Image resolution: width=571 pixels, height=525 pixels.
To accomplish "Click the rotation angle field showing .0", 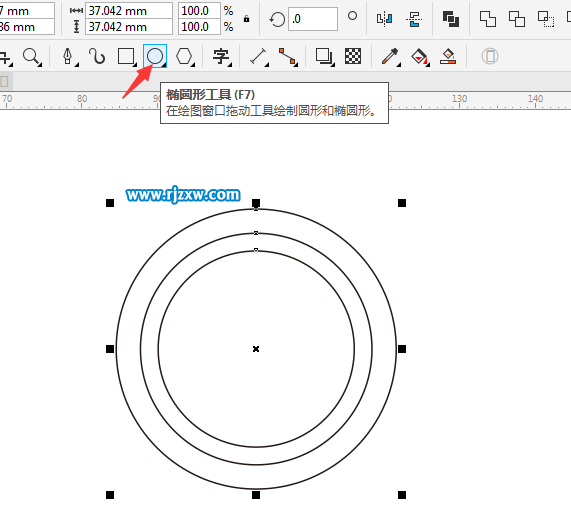I will click(313, 19).
